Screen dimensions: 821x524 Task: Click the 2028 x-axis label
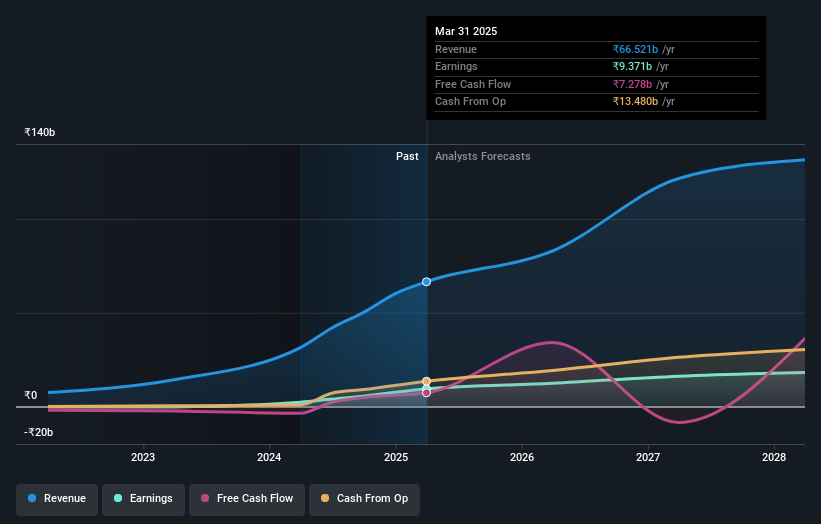(774, 458)
